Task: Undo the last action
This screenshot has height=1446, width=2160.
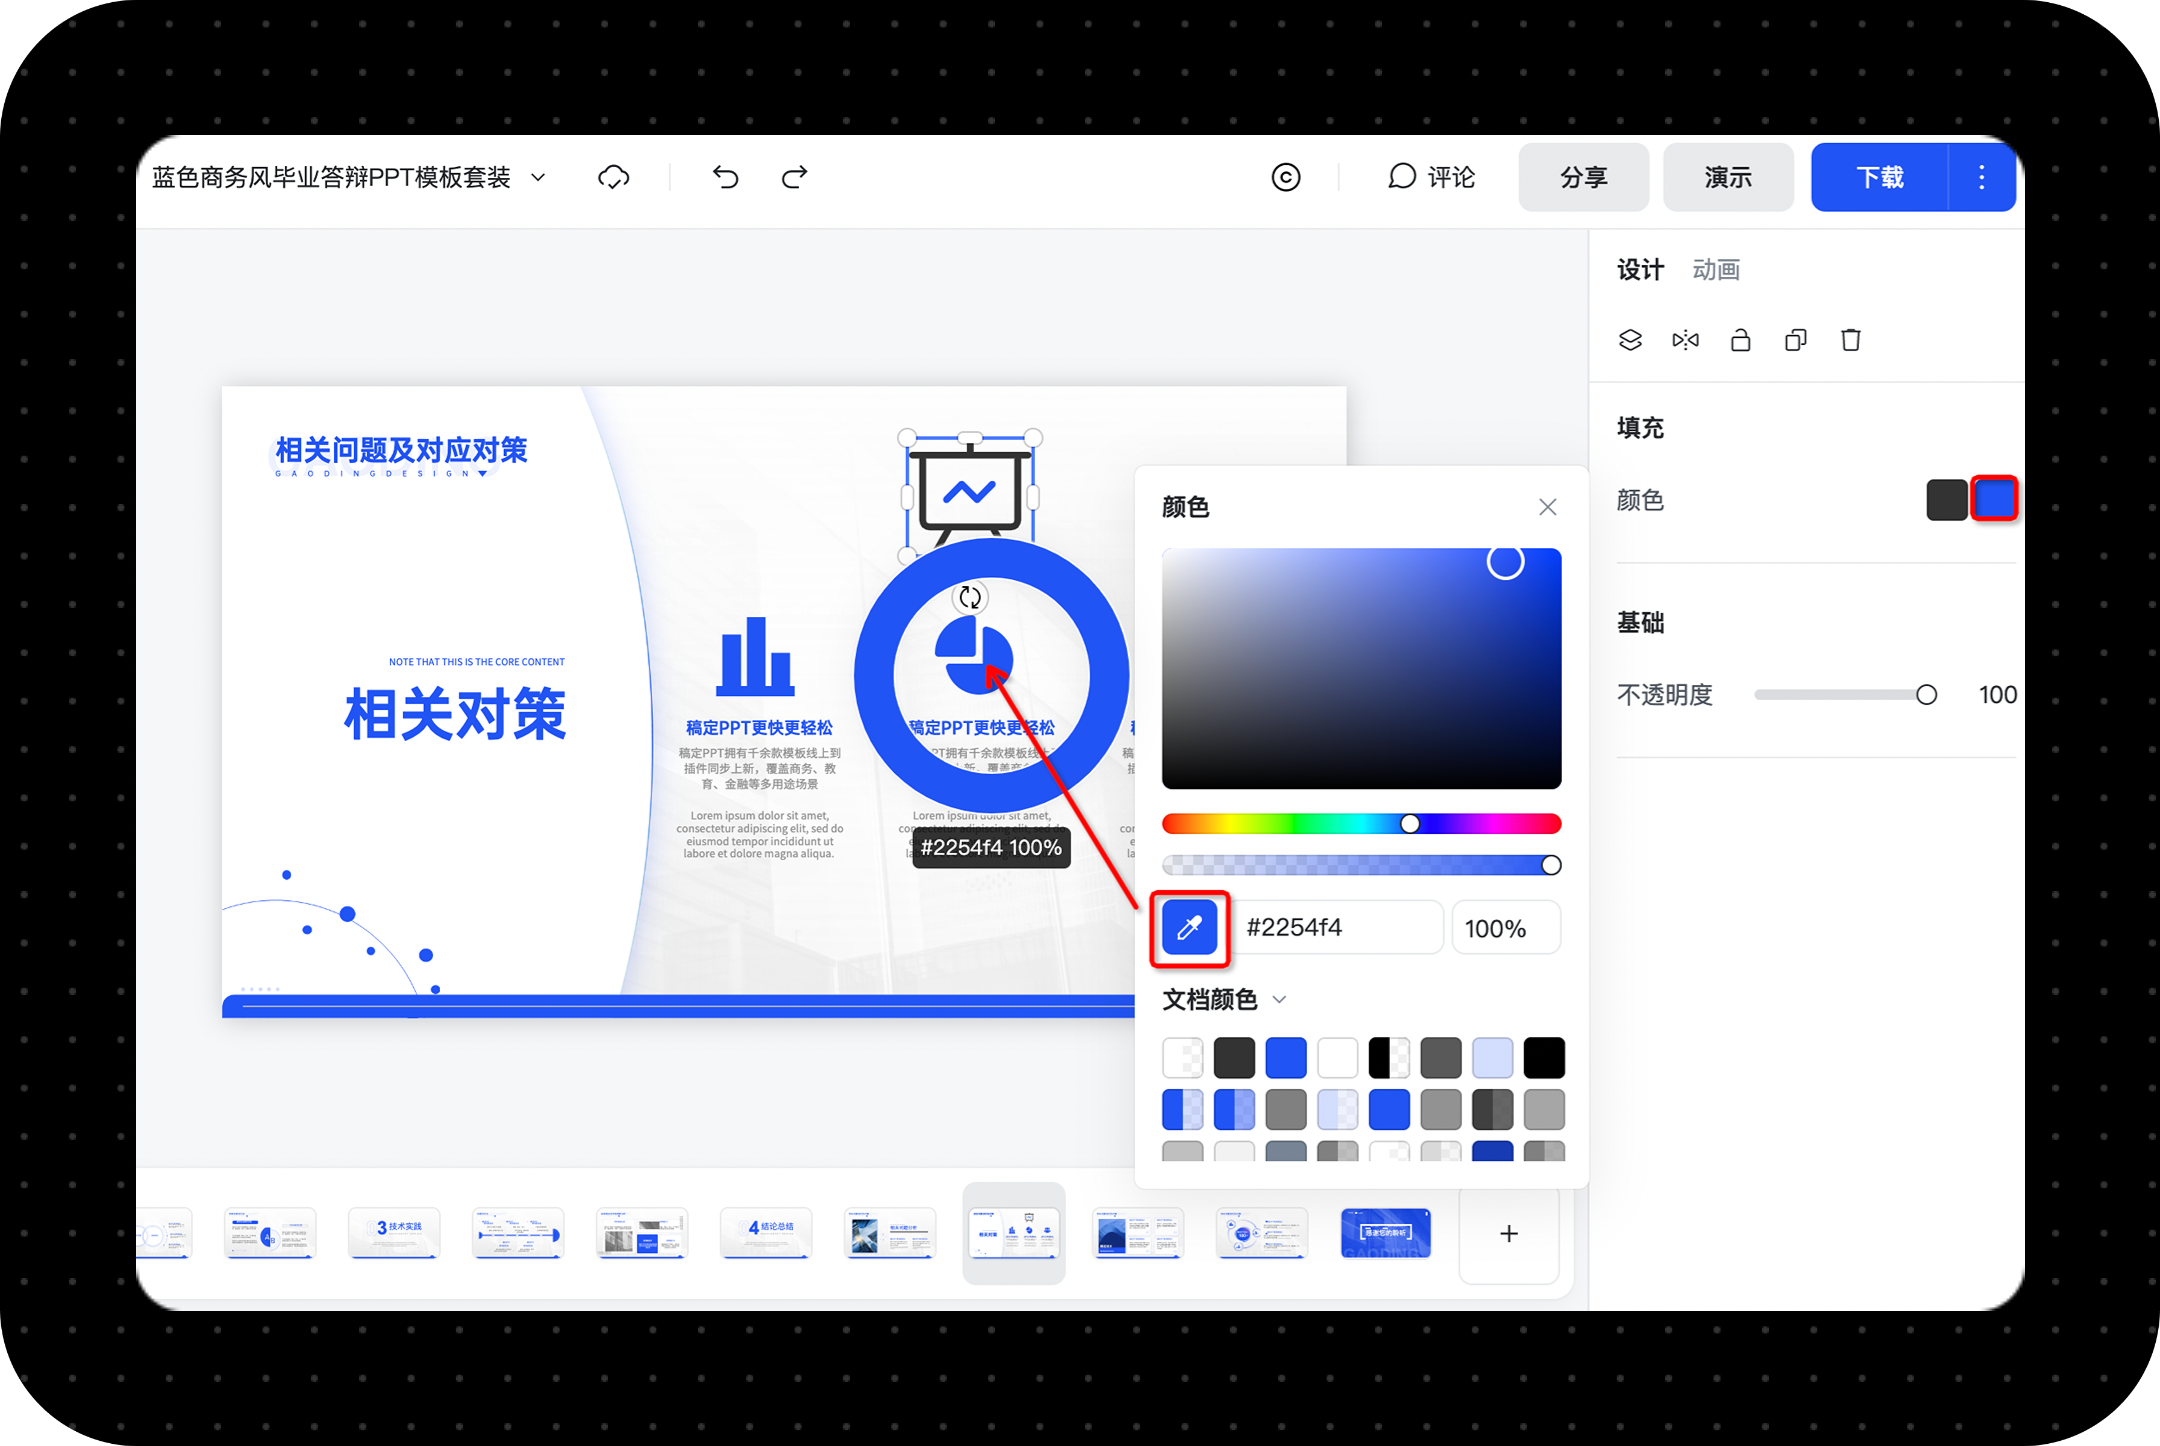Action: (x=726, y=178)
